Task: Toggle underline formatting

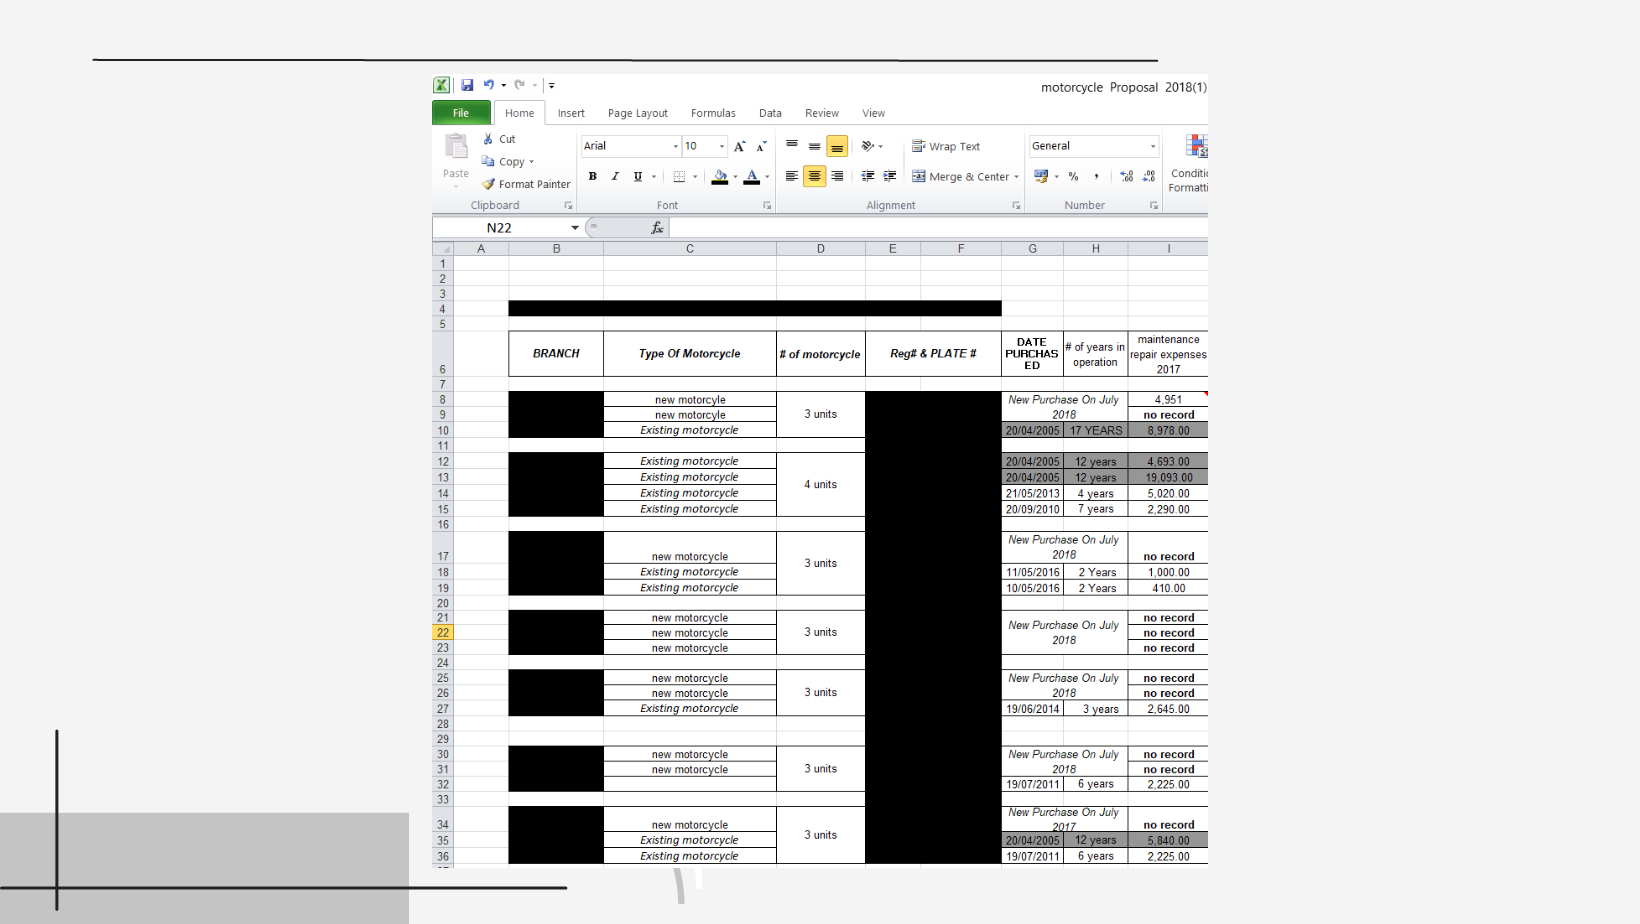Action: click(x=637, y=176)
